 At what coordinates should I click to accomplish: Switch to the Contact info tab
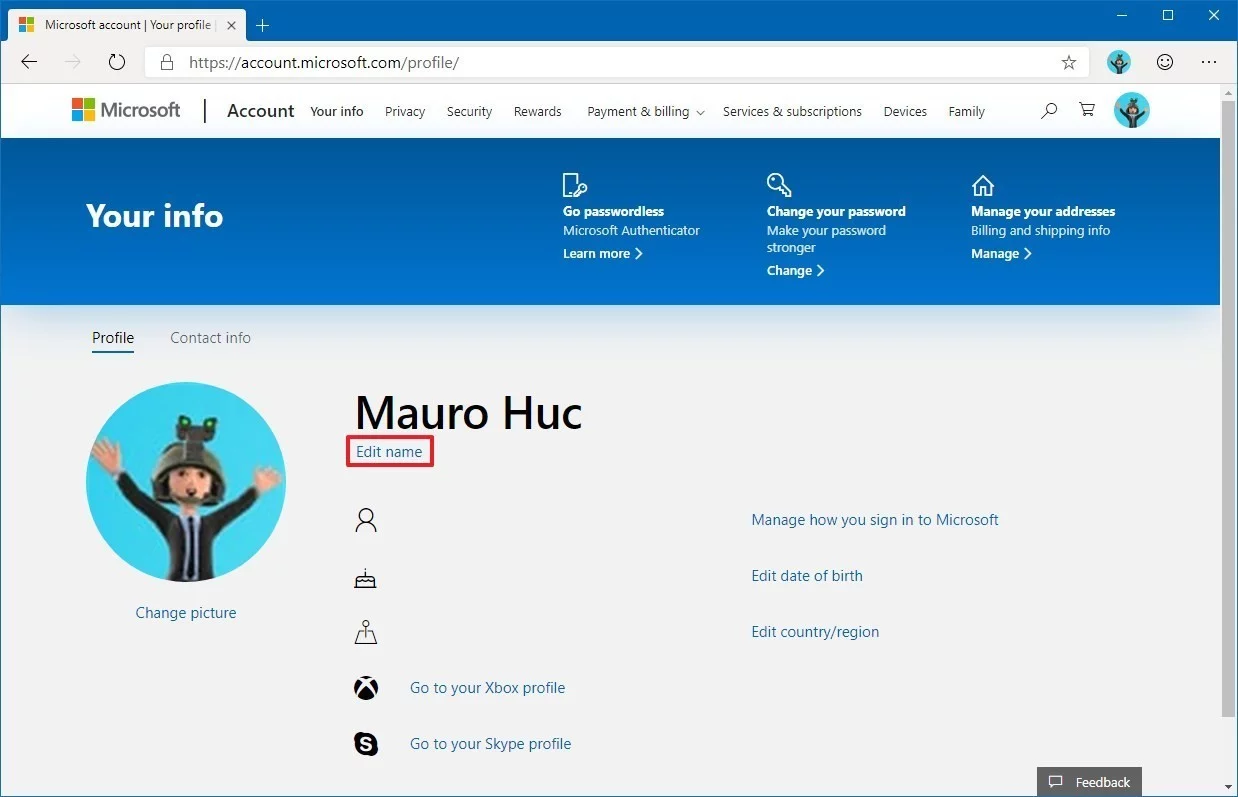(210, 338)
